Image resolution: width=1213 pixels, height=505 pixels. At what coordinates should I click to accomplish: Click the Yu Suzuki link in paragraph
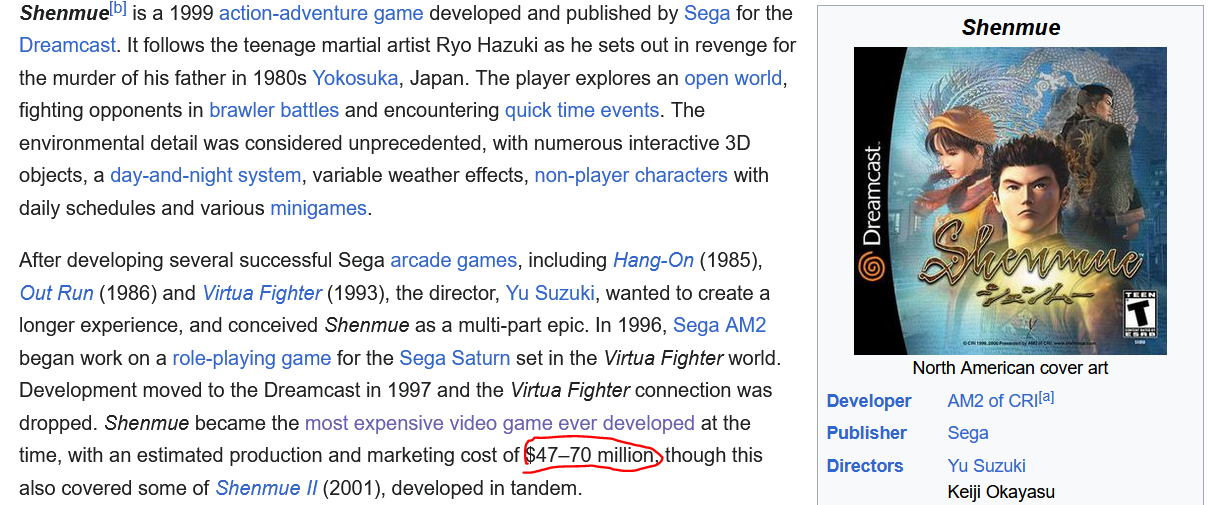(x=552, y=294)
